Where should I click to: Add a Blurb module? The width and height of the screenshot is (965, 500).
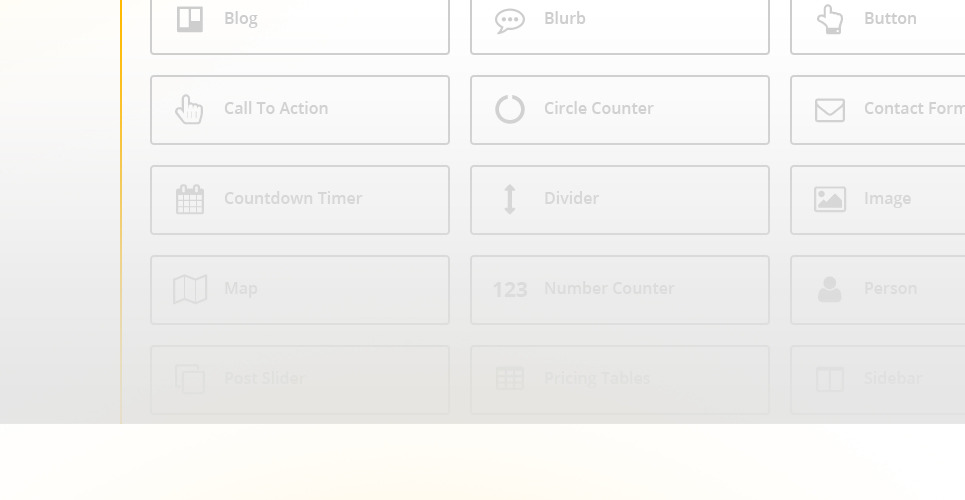[620, 19]
